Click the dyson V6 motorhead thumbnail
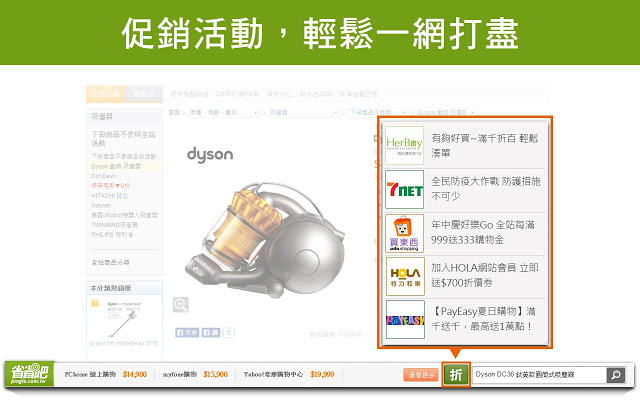The image size is (640, 400). coord(124,320)
